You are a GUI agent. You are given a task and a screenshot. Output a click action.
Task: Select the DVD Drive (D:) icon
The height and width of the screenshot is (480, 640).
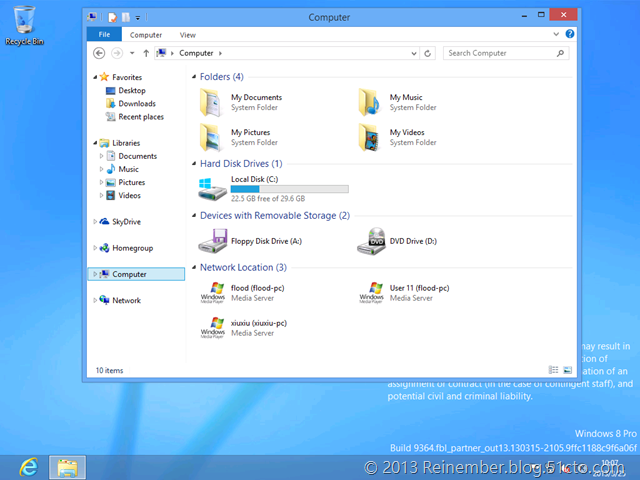coord(371,241)
